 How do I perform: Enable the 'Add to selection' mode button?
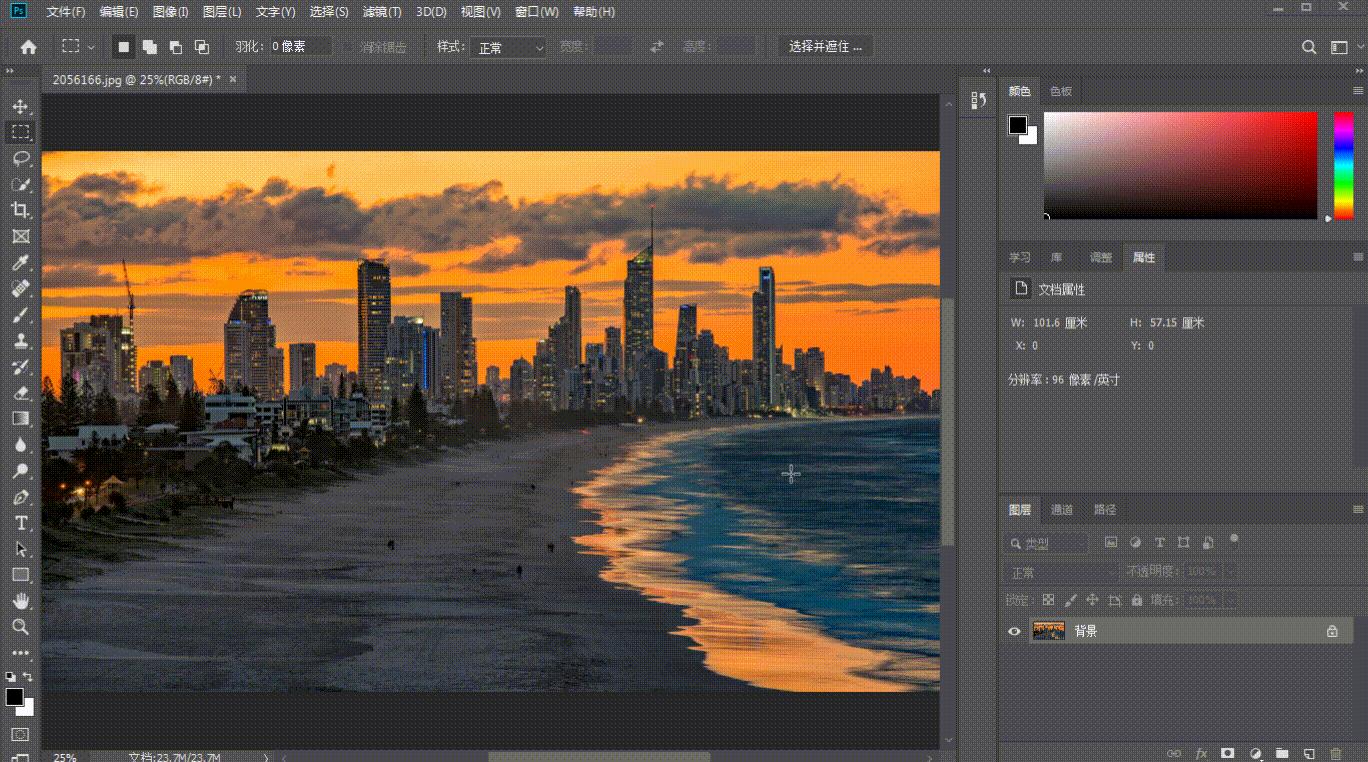coord(149,47)
